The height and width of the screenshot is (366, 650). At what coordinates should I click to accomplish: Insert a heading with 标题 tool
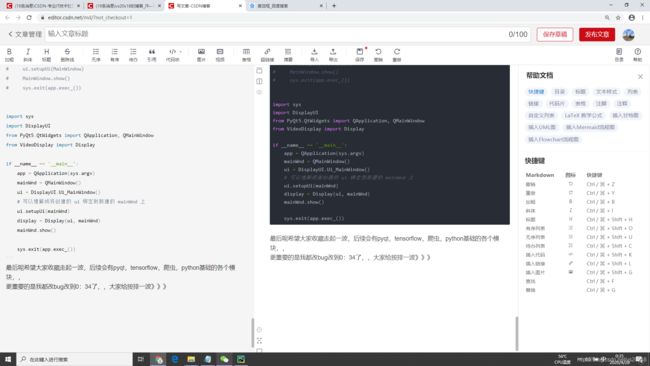click(46, 54)
